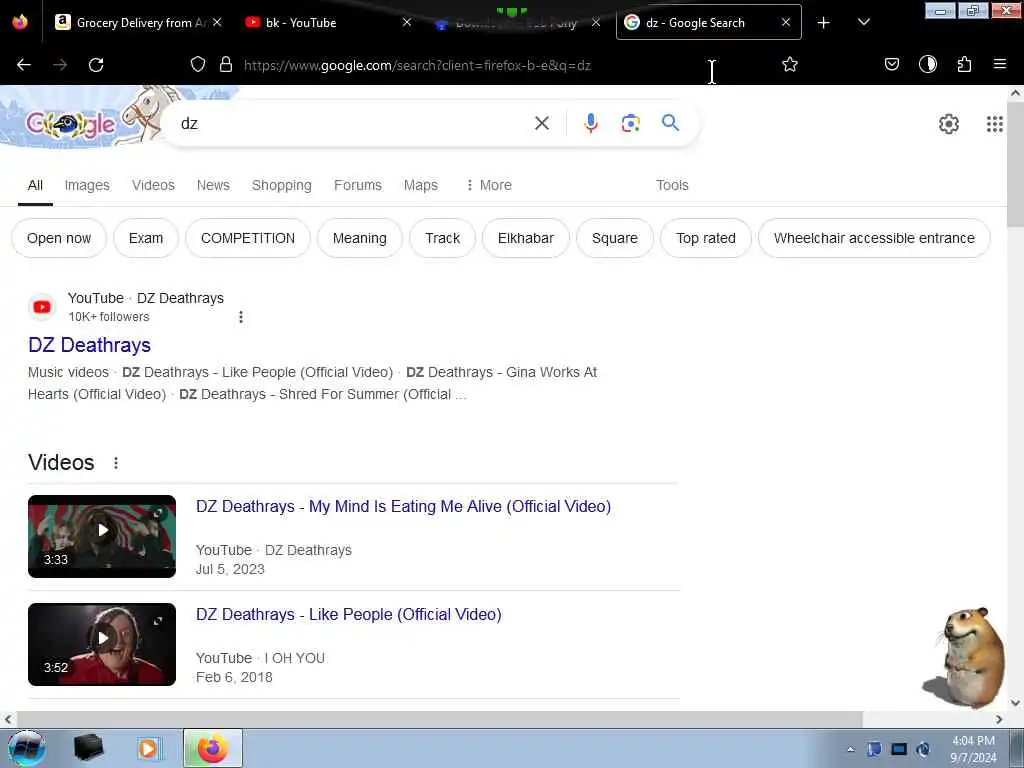This screenshot has width=1024, height=768.
Task: Click the Firefox taskbar button
Action: (213, 748)
